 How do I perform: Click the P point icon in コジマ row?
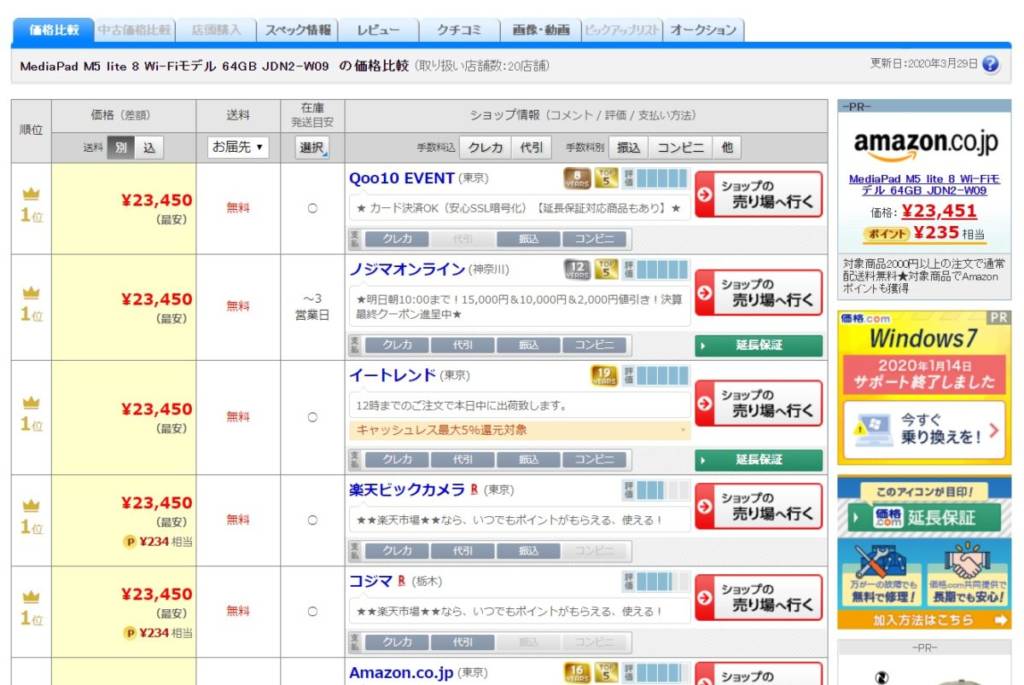tap(130, 633)
